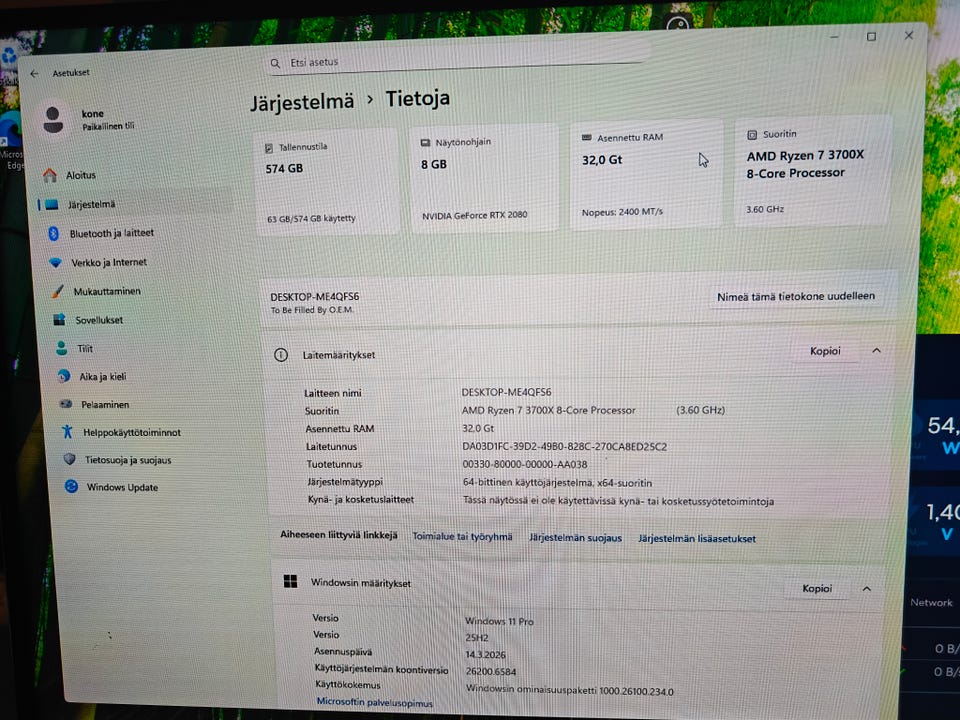The height and width of the screenshot is (720, 960).
Task: Collapse the Windowsin määritykset section chevron
Action: [866, 589]
